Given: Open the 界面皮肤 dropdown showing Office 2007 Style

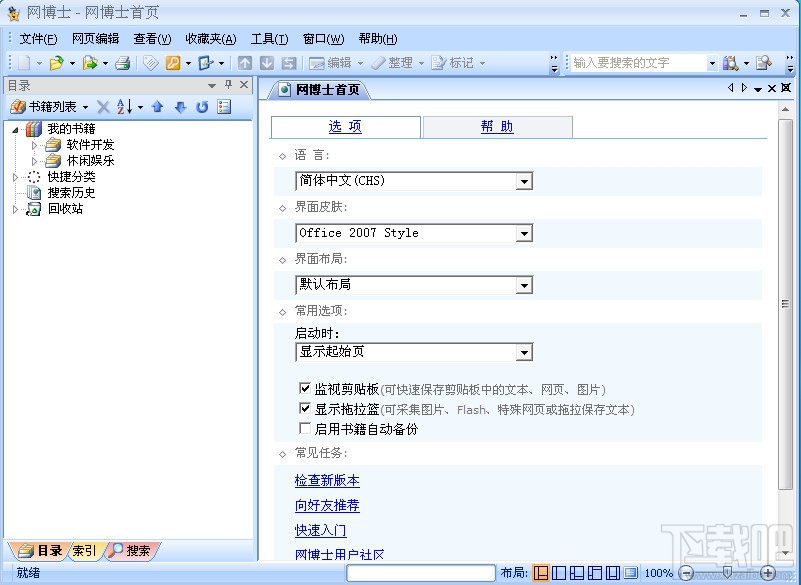Looking at the screenshot, I should pos(525,233).
